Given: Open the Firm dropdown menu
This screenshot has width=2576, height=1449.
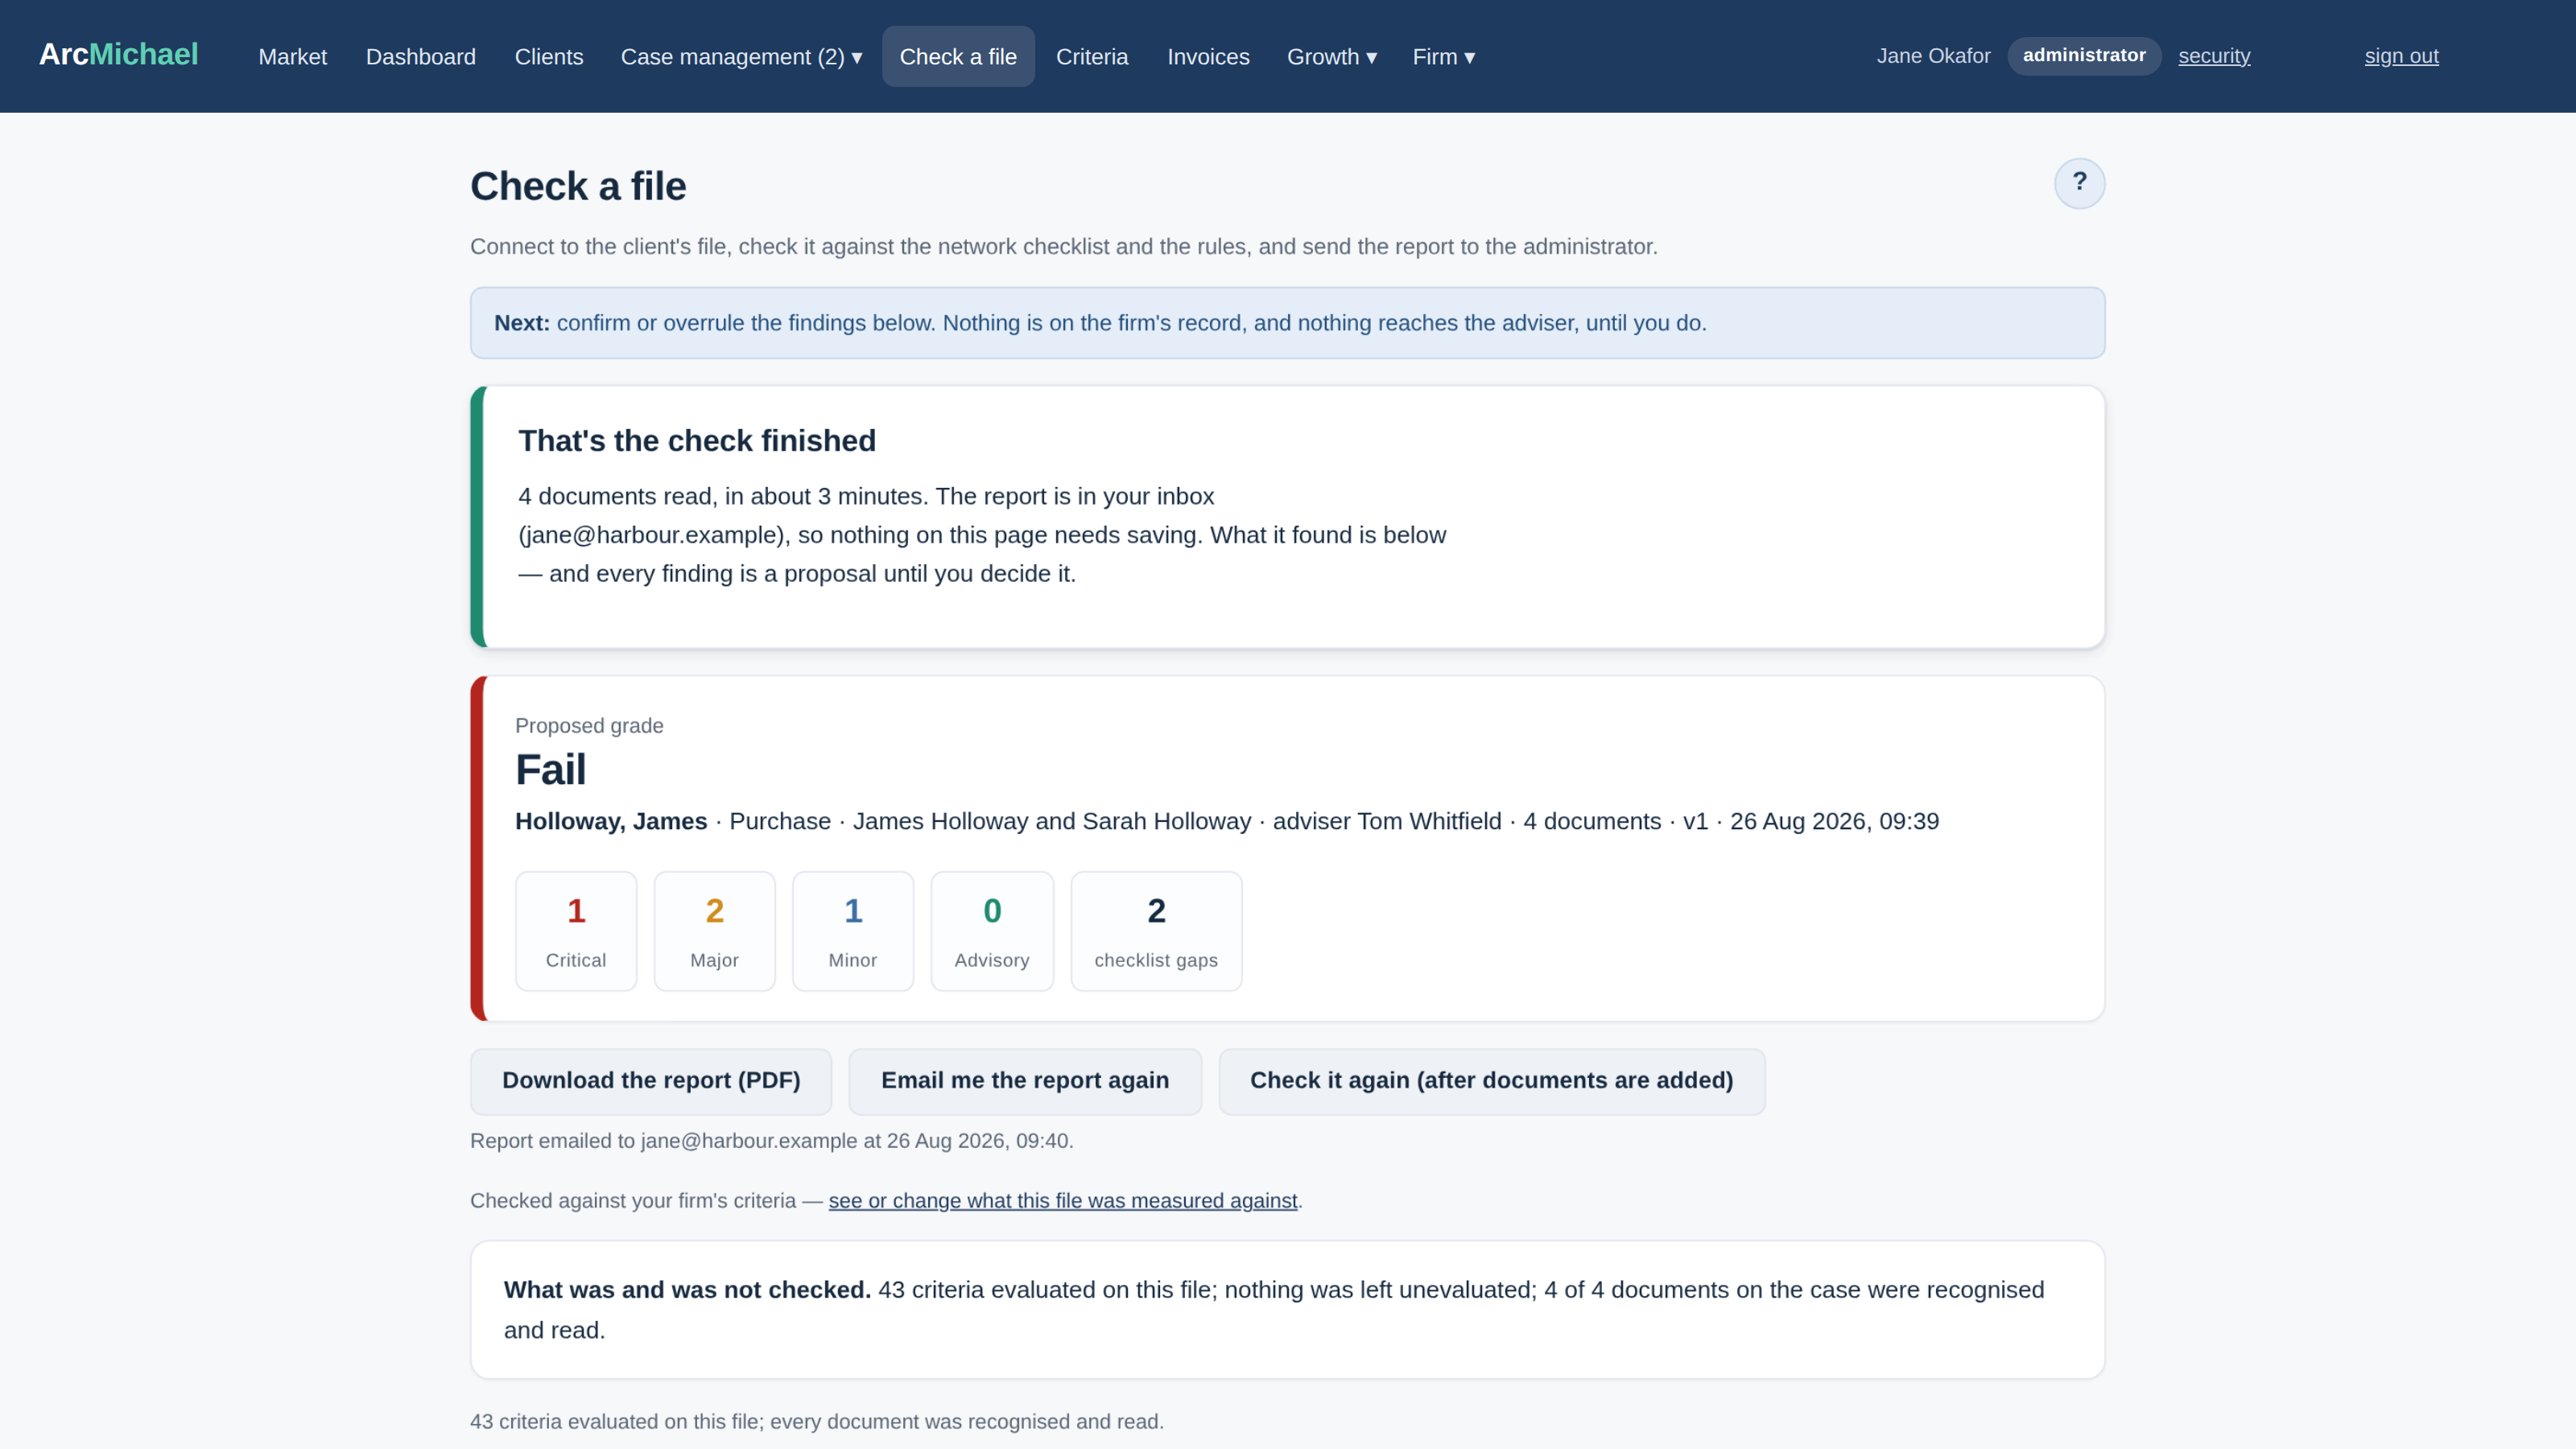Looking at the screenshot, I should (x=1443, y=57).
